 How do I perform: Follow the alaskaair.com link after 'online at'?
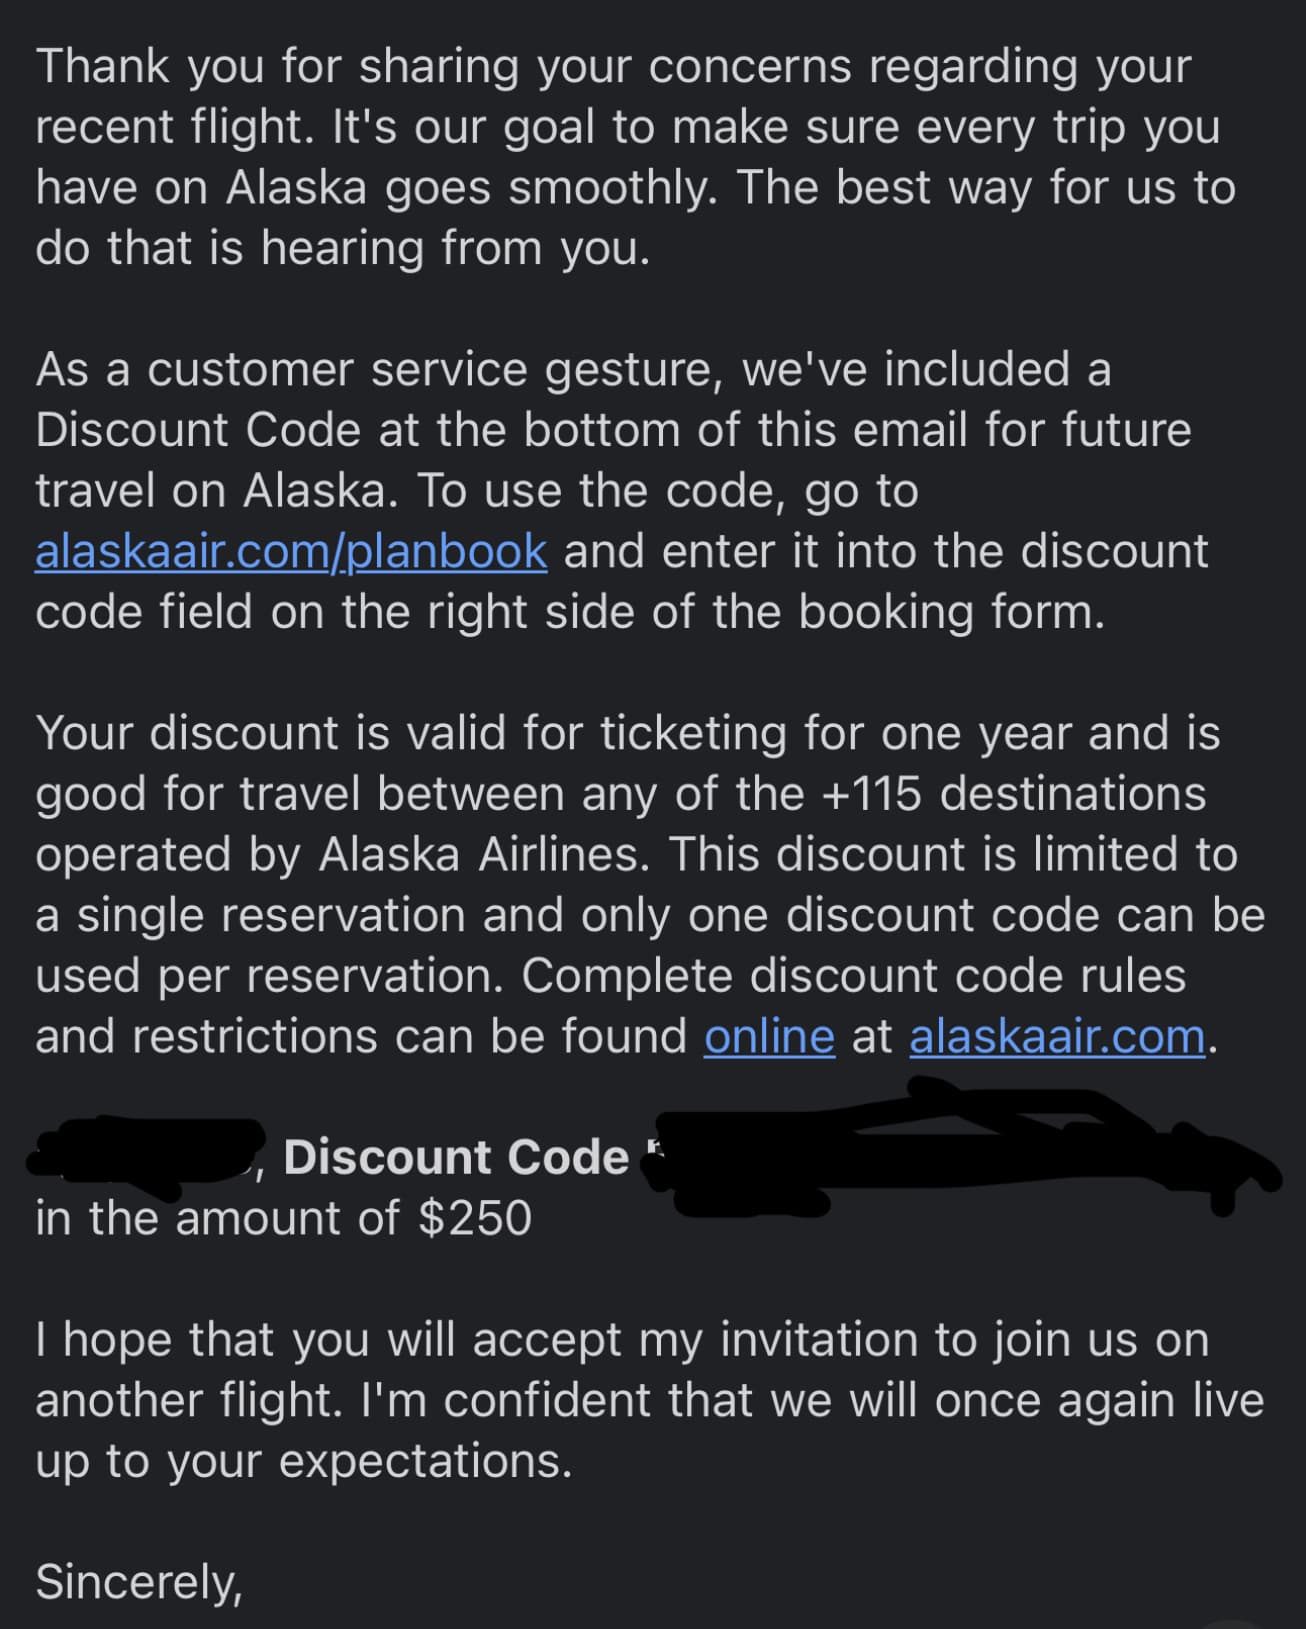click(1057, 1036)
